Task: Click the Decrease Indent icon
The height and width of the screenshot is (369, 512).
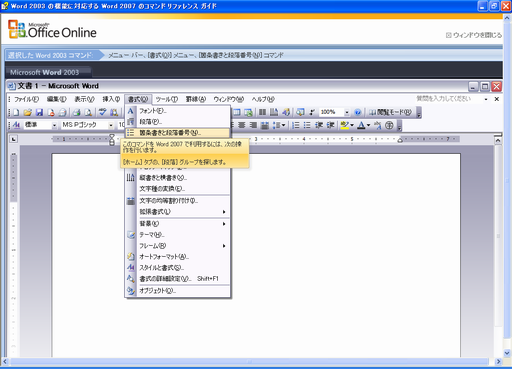Action: (319, 125)
